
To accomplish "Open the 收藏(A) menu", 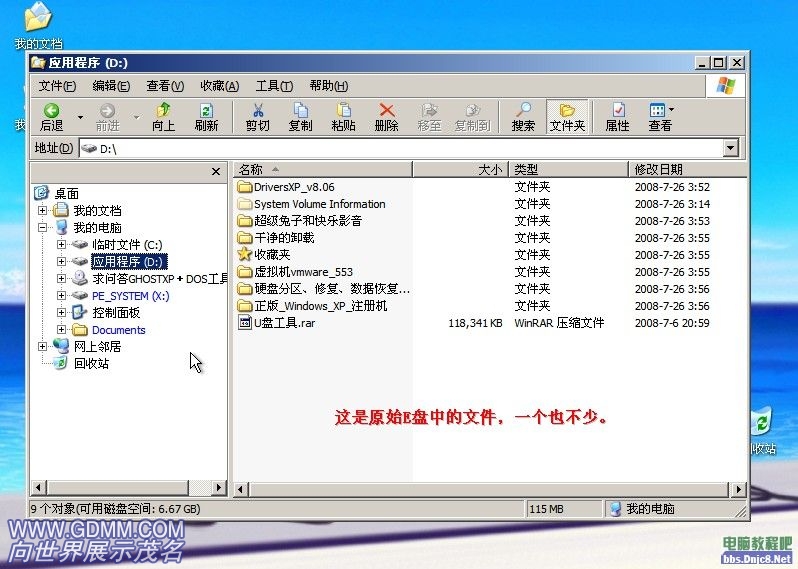I will (x=219, y=86).
